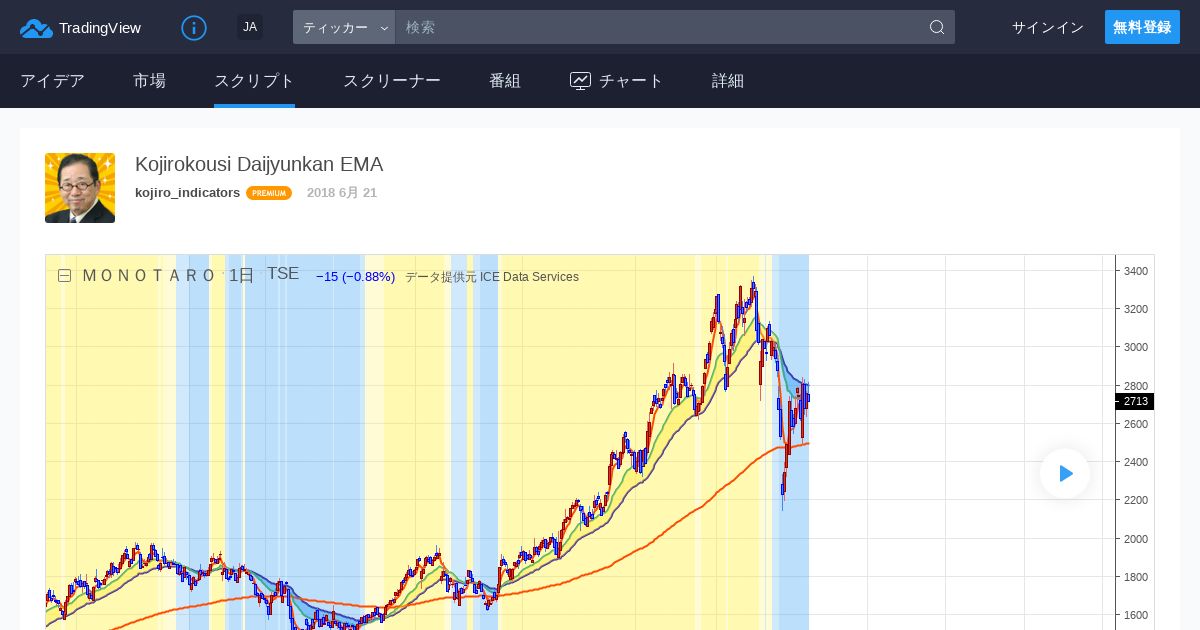
Task: Open the ティッカー search type dropdown
Action: (x=344, y=27)
